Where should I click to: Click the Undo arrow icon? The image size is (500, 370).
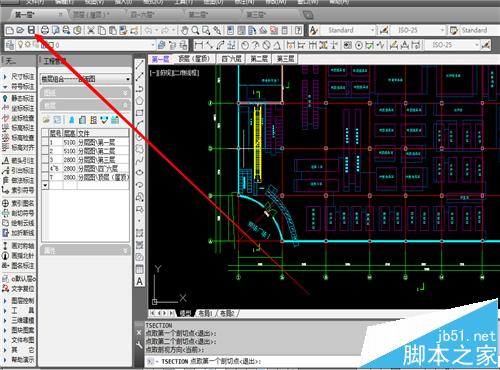point(148,30)
